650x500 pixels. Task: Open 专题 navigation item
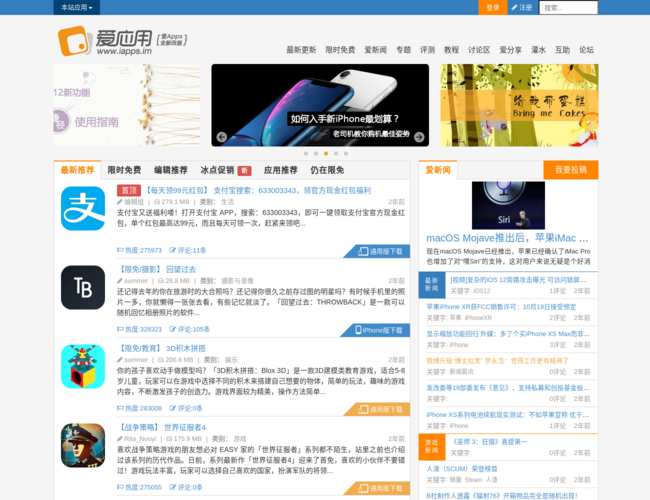[x=403, y=50]
